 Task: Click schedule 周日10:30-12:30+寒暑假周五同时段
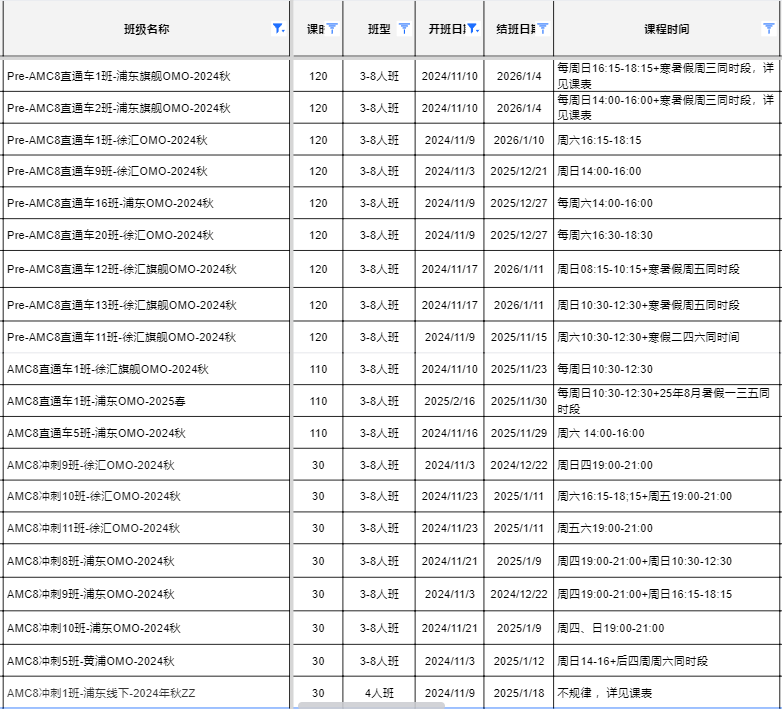click(x=667, y=305)
